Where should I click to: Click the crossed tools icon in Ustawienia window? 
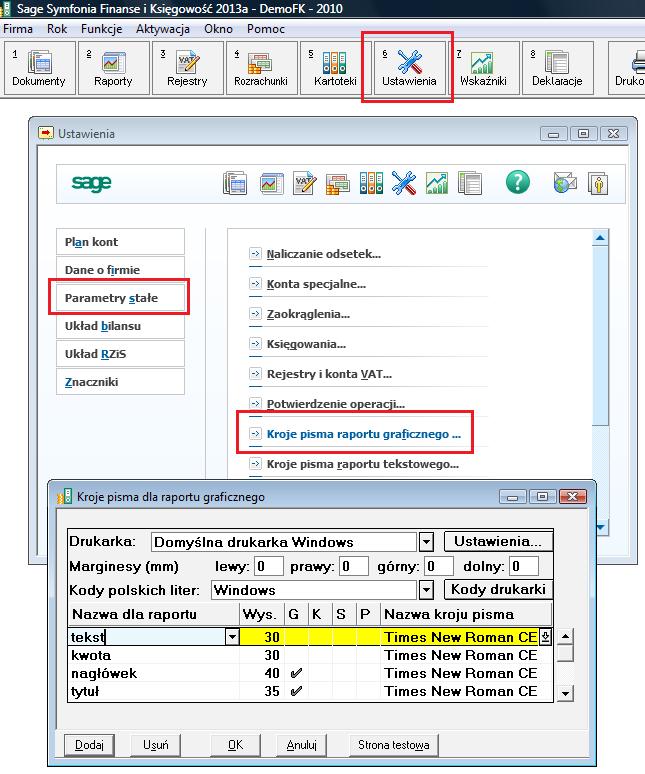pyautogui.click(x=404, y=183)
